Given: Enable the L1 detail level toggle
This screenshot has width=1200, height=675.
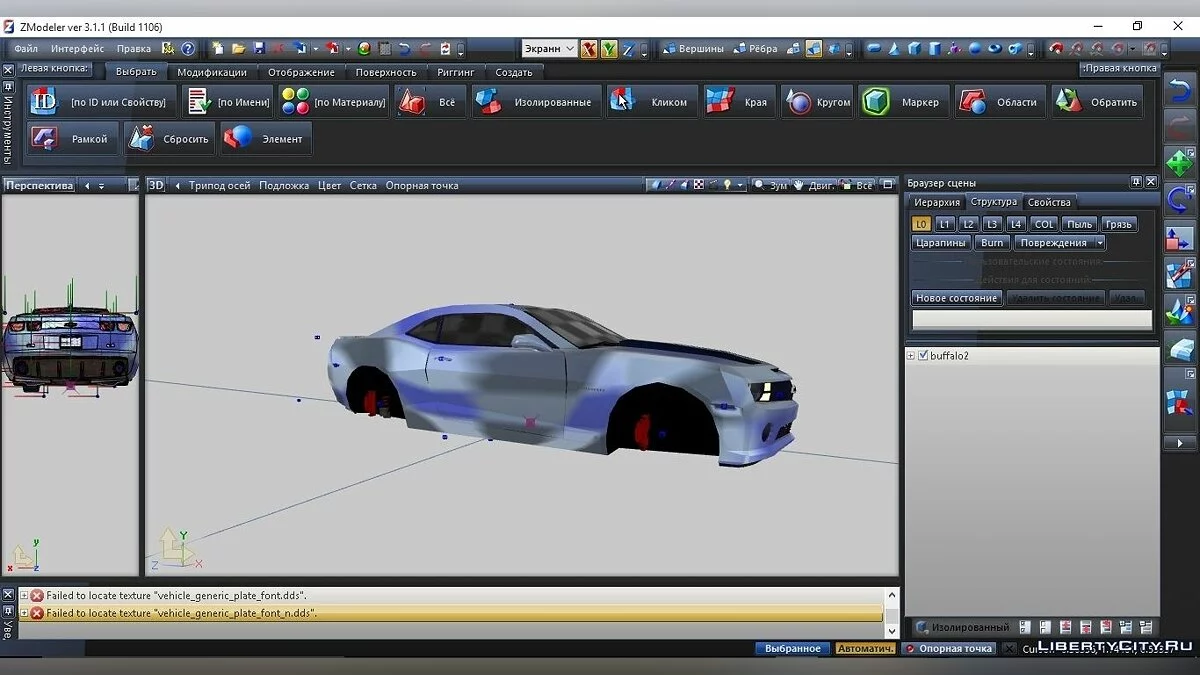Looking at the screenshot, I should point(944,224).
